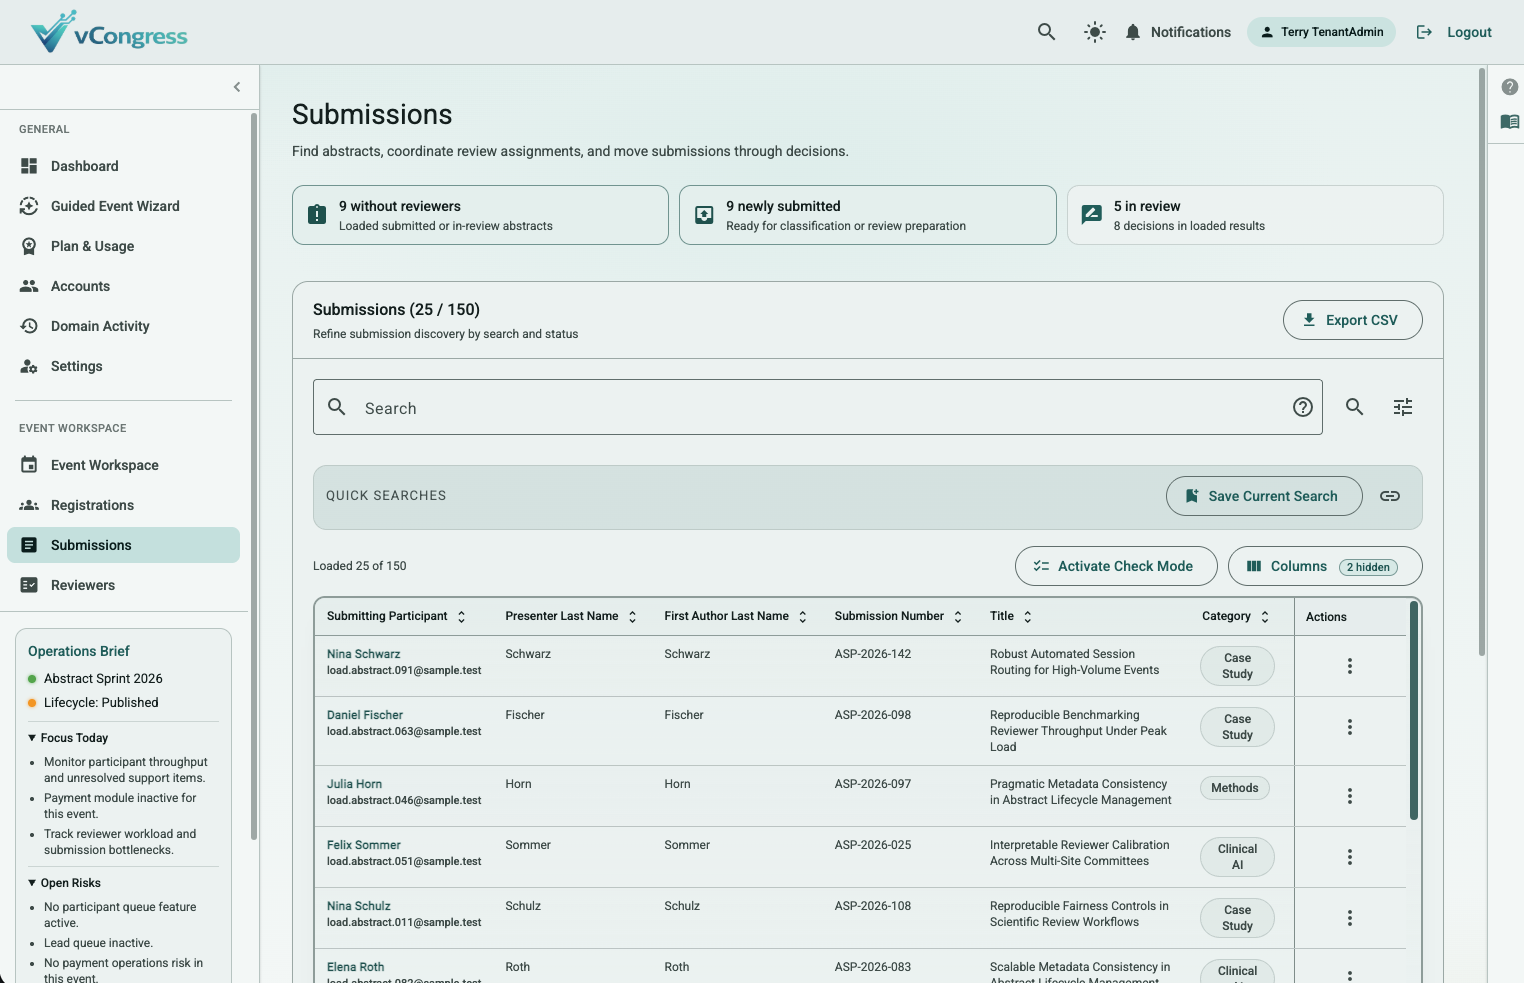1524x983 pixels.
Task: Click submission number ASP-2026-098
Action: pyautogui.click(x=873, y=715)
